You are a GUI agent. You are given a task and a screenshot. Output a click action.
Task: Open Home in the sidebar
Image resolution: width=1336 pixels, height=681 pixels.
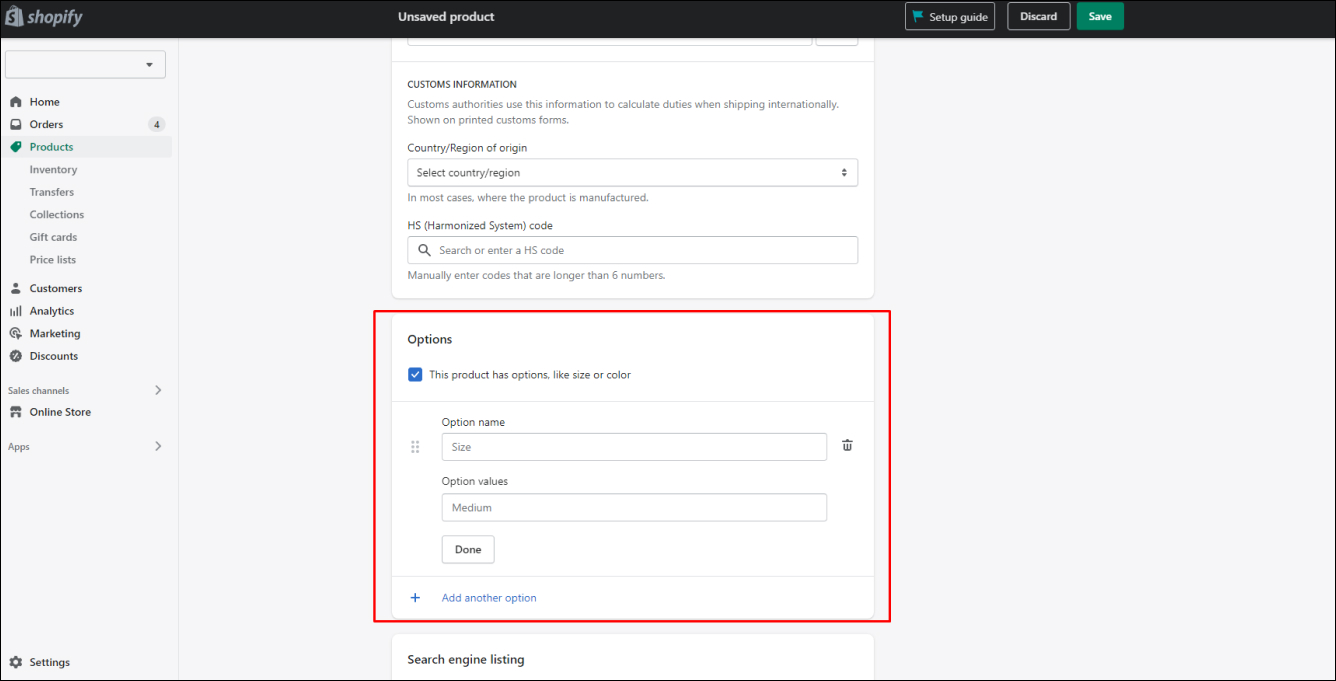click(45, 102)
